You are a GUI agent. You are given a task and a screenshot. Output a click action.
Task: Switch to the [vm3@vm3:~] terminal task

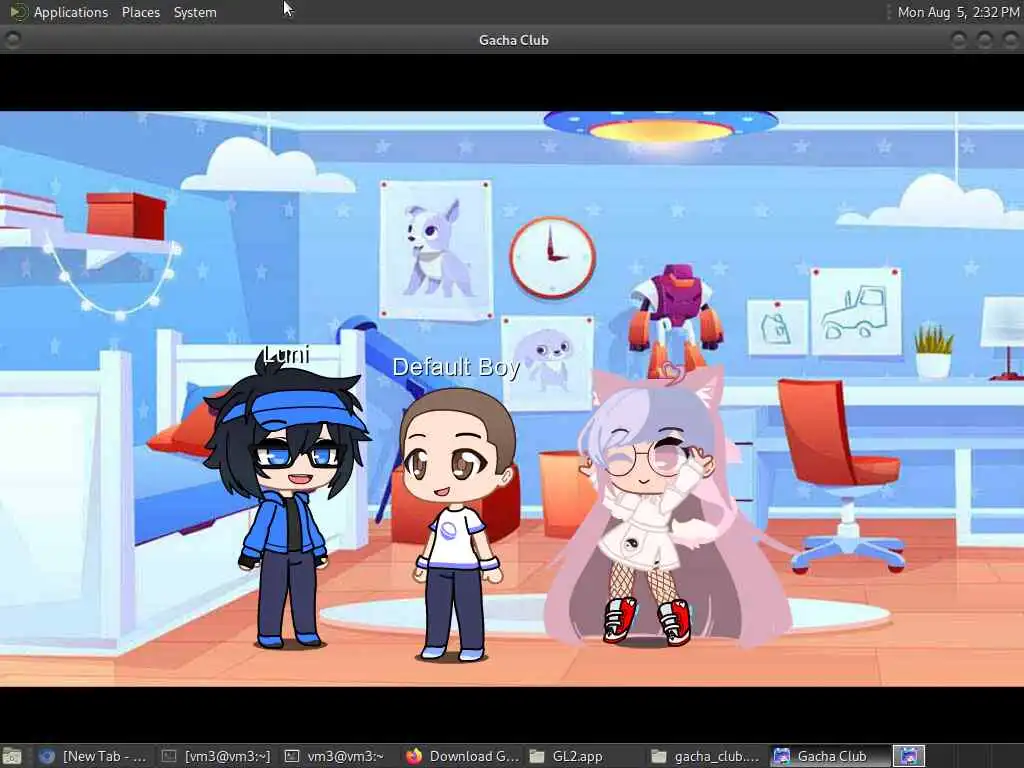216,756
